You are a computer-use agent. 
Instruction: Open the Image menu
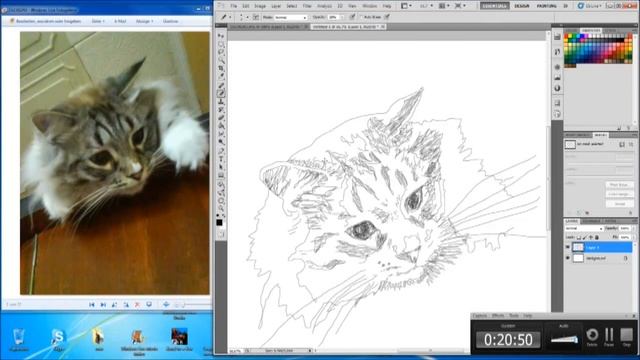[260, 6]
